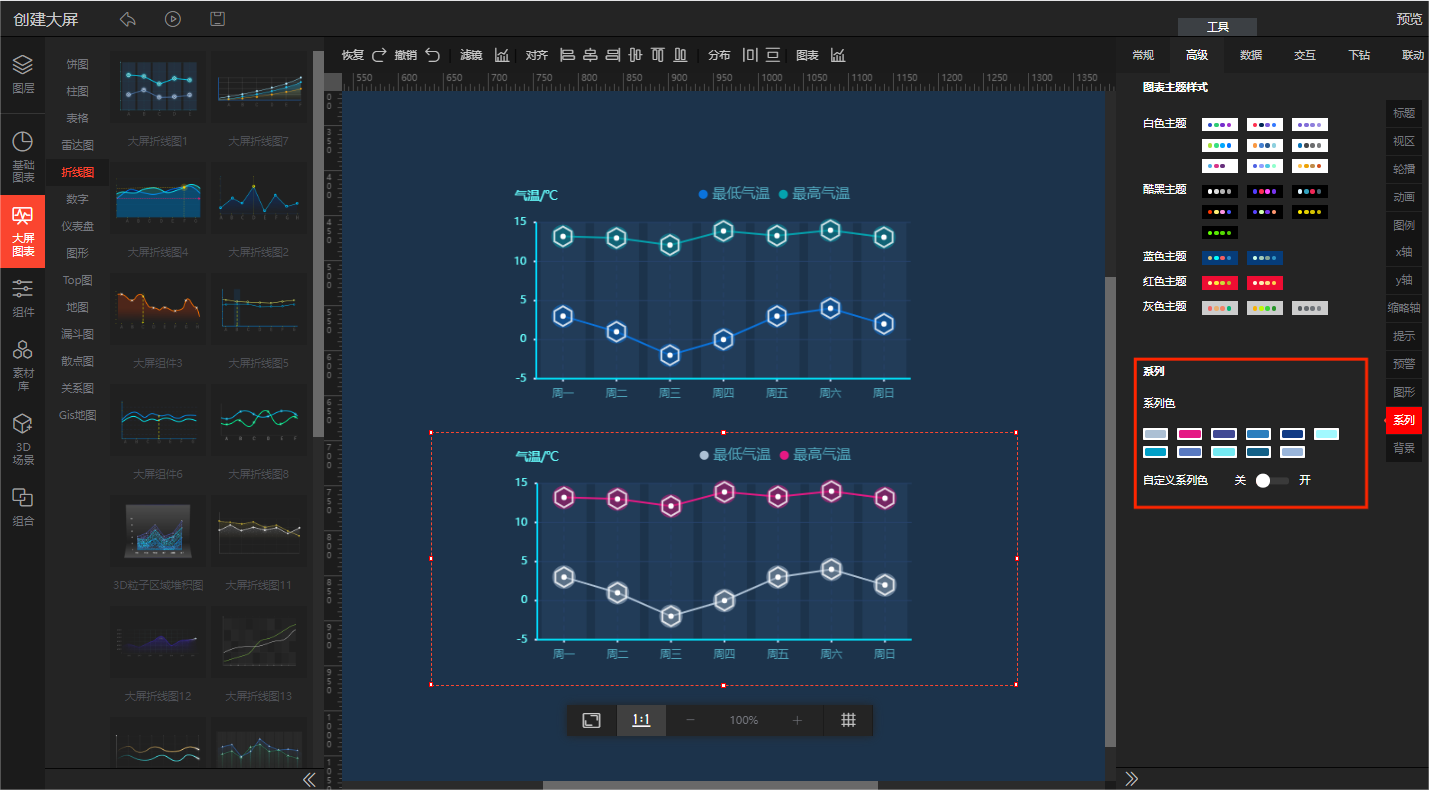Toggle the 自定义系列色 switch
The height and width of the screenshot is (790, 1429).
1272,481
